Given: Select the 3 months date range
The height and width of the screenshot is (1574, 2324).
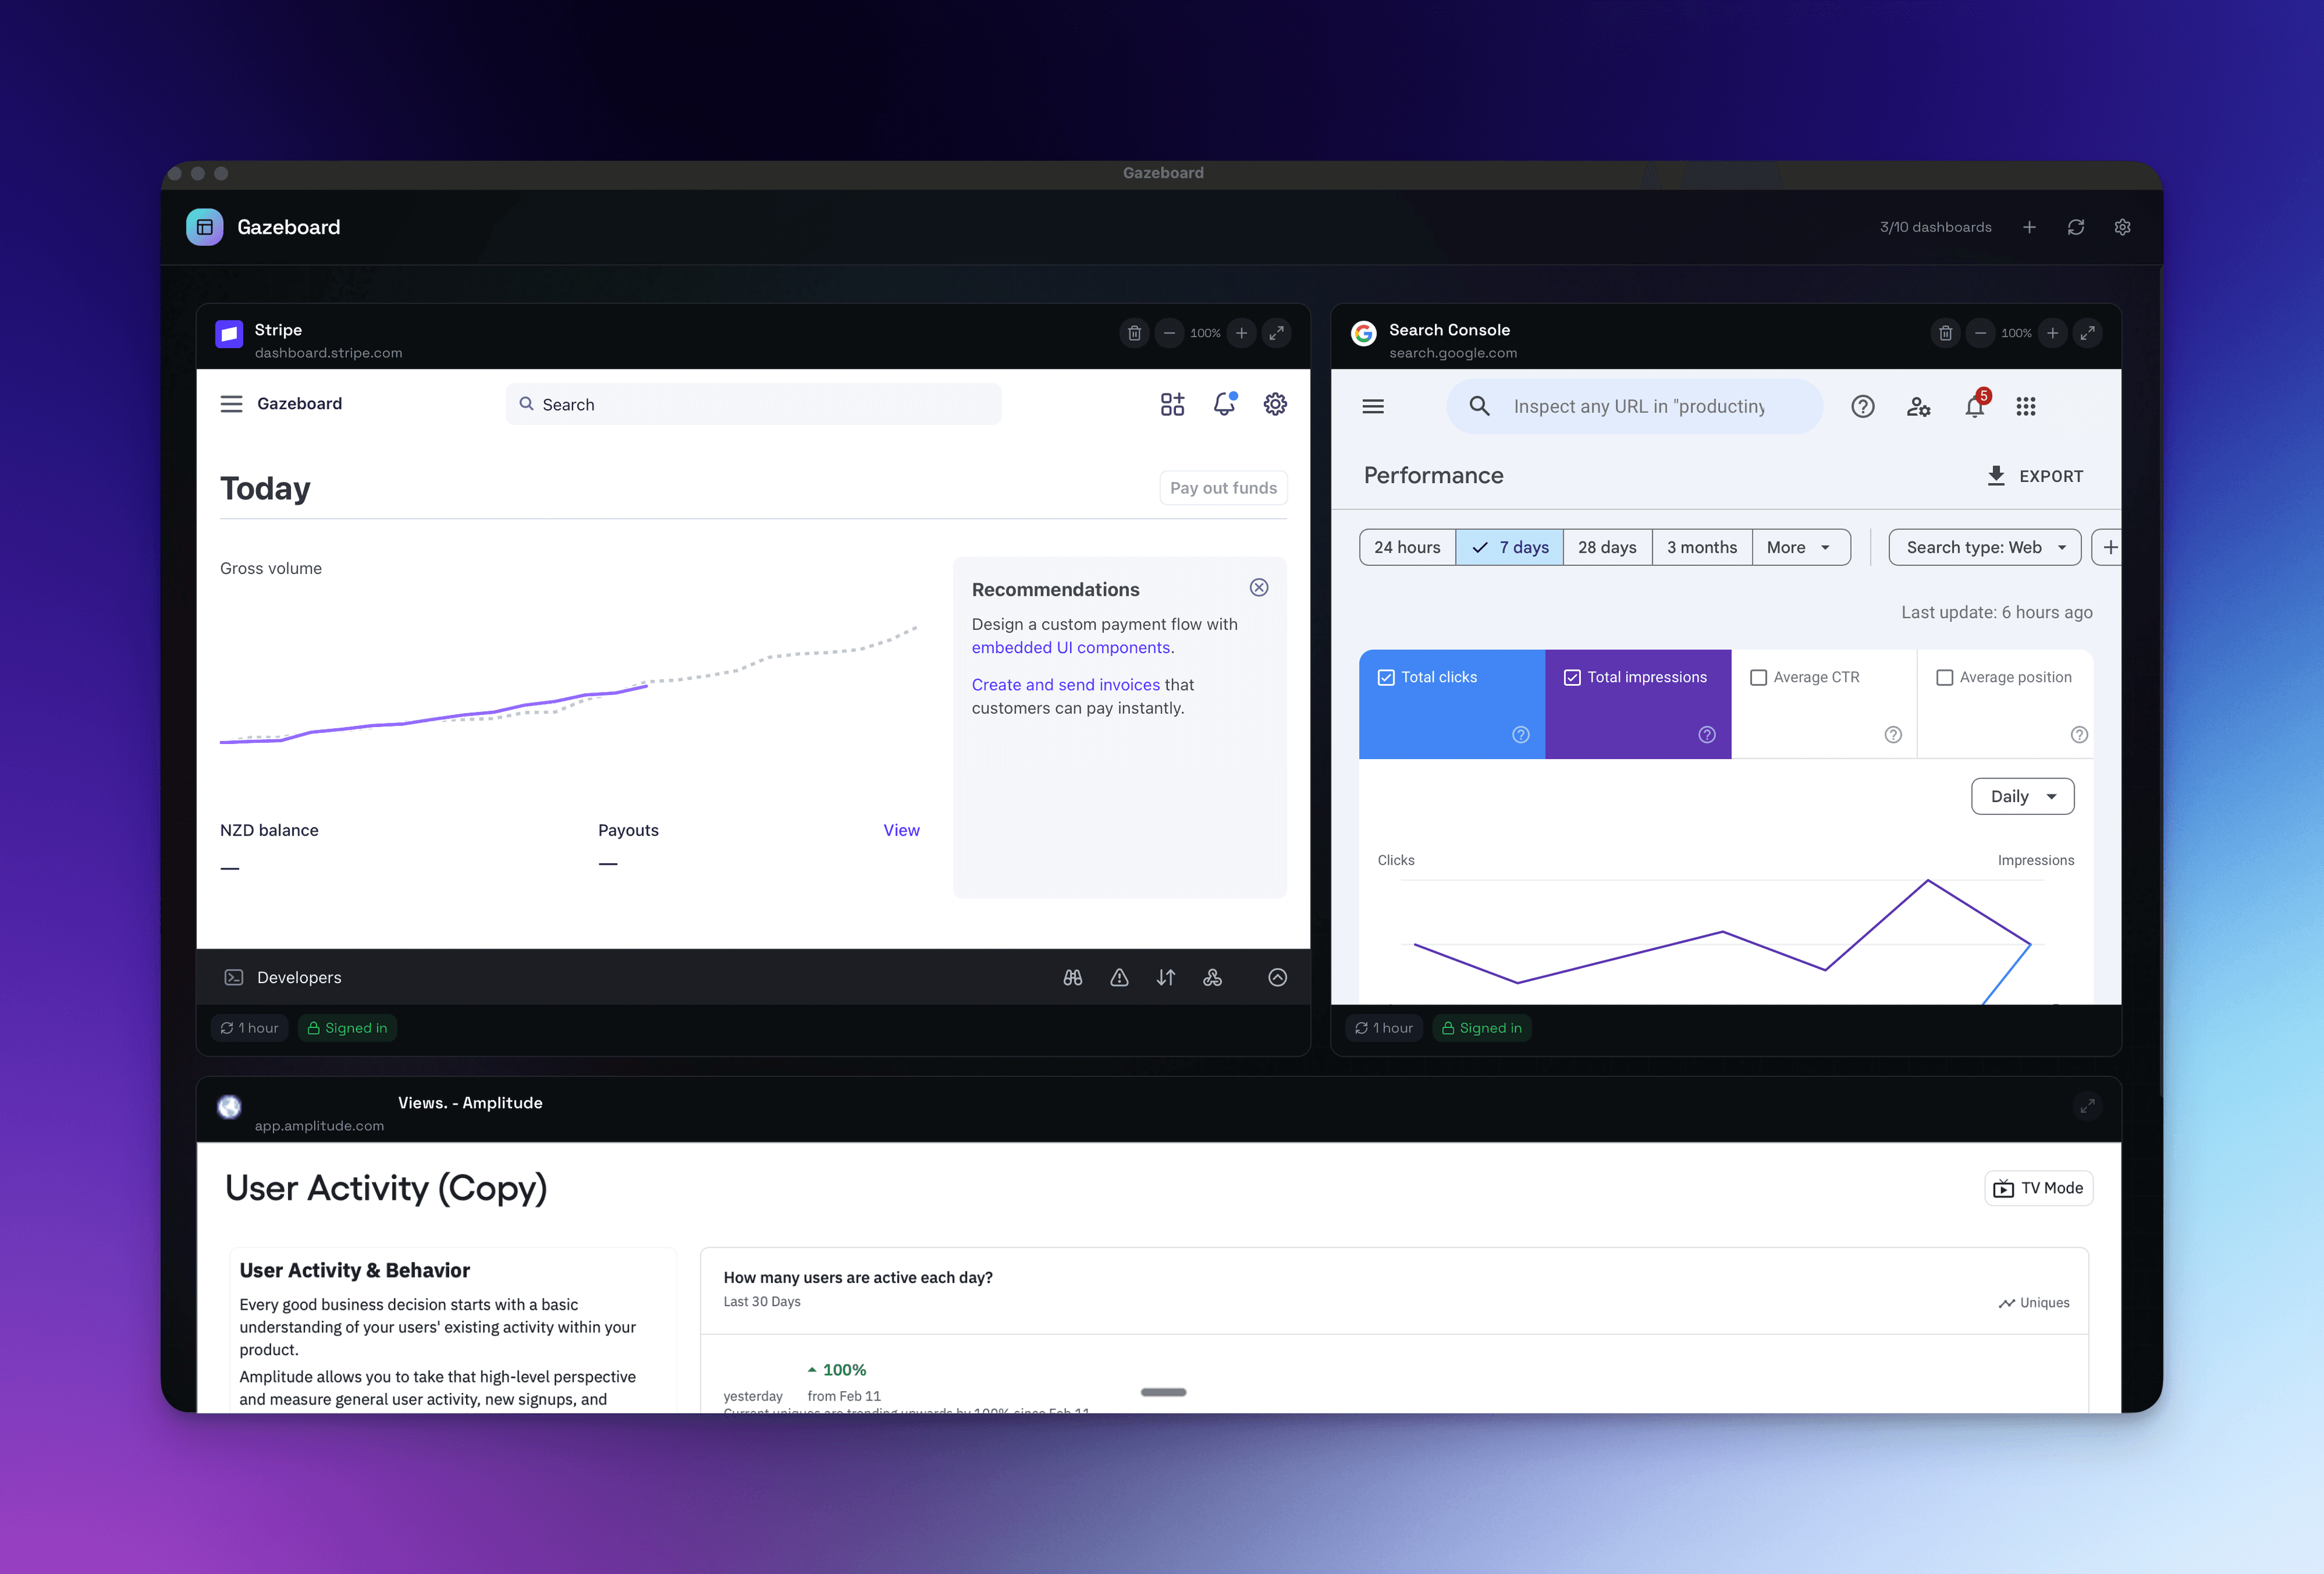Looking at the screenshot, I should click(1701, 547).
